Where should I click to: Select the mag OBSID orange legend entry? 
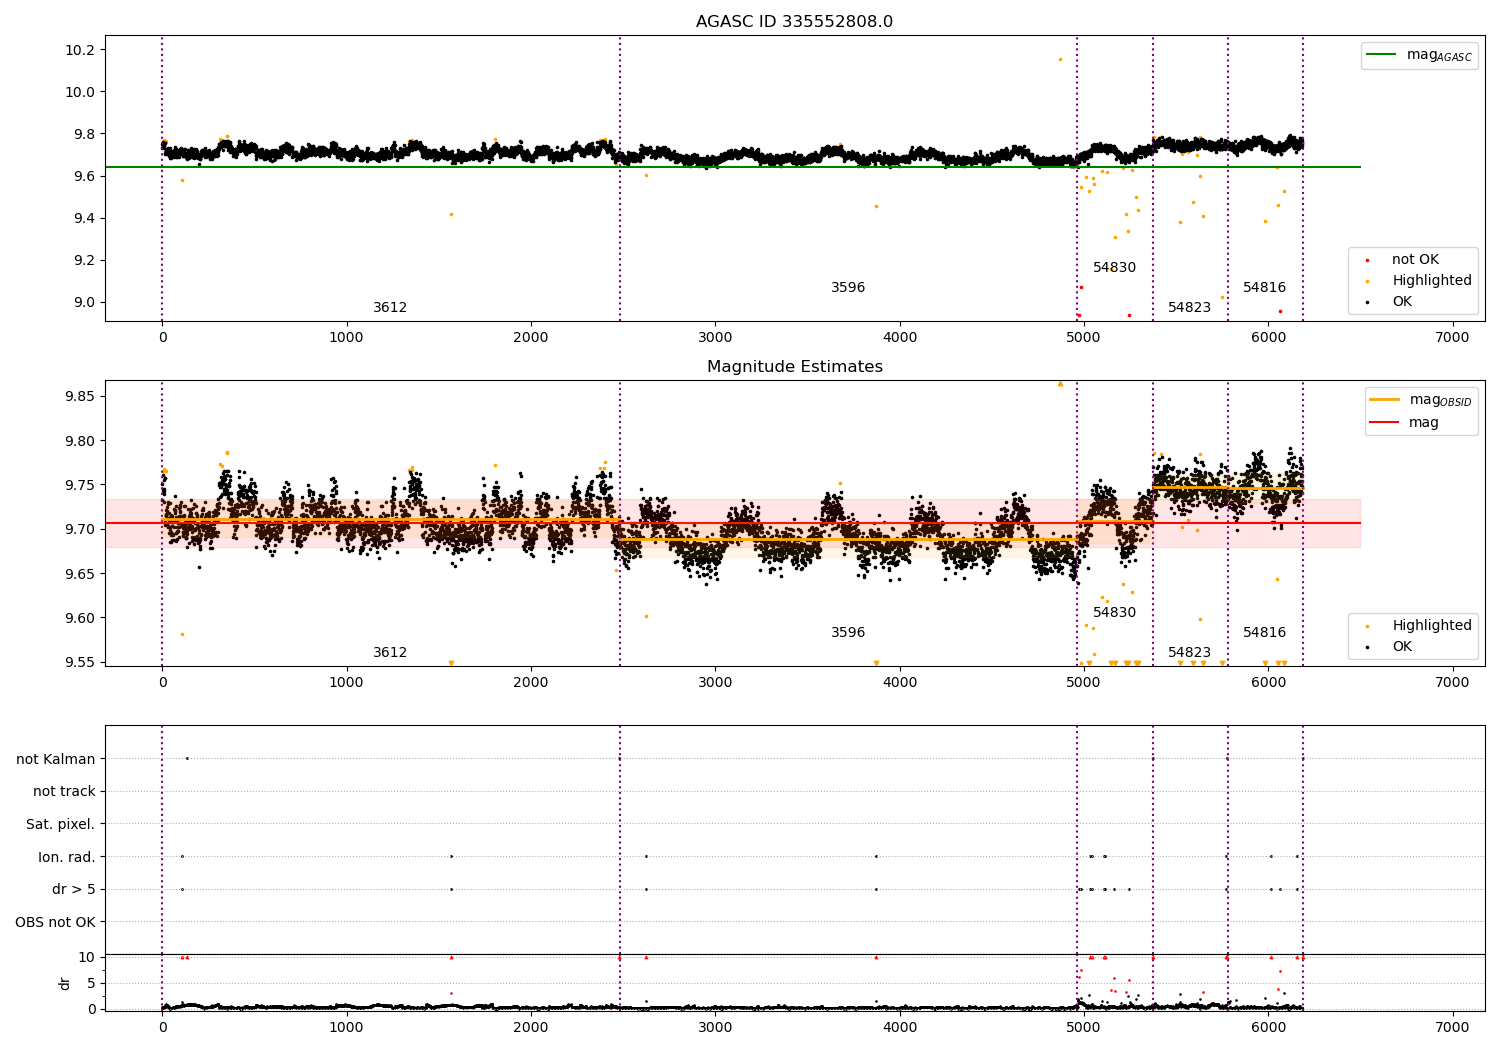1421,400
